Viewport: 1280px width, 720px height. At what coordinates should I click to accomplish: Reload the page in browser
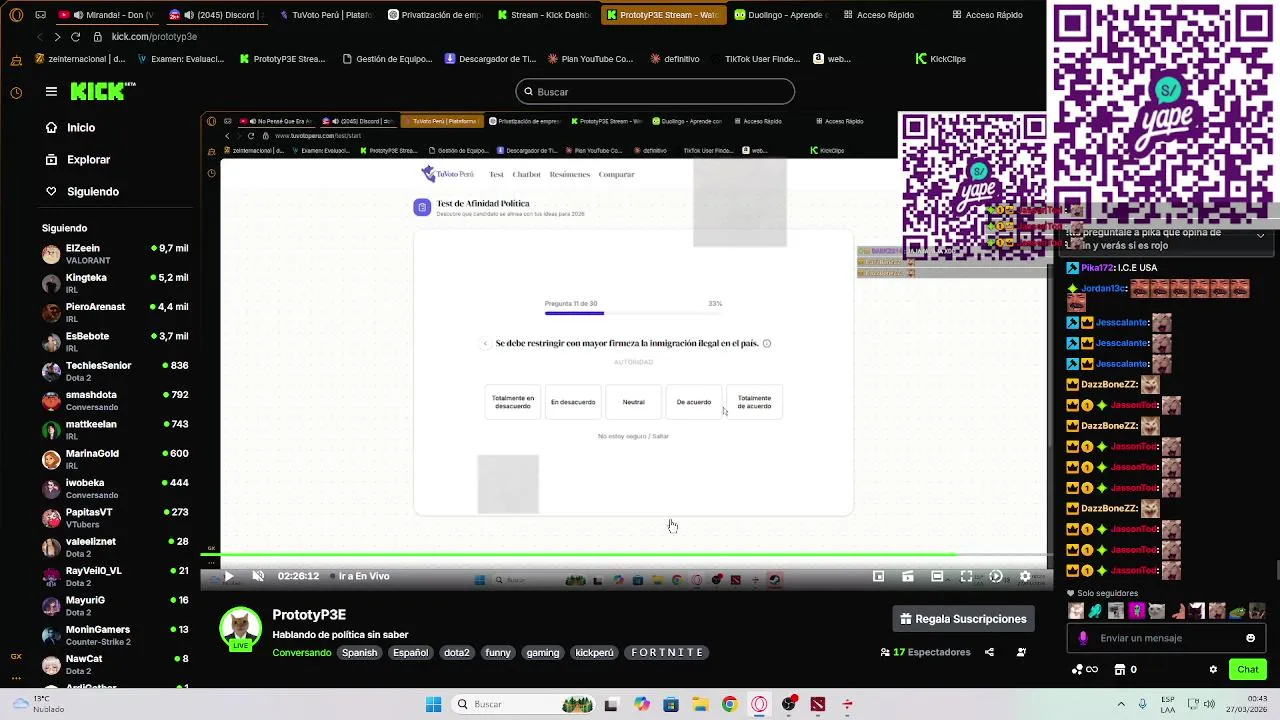[x=75, y=37]
